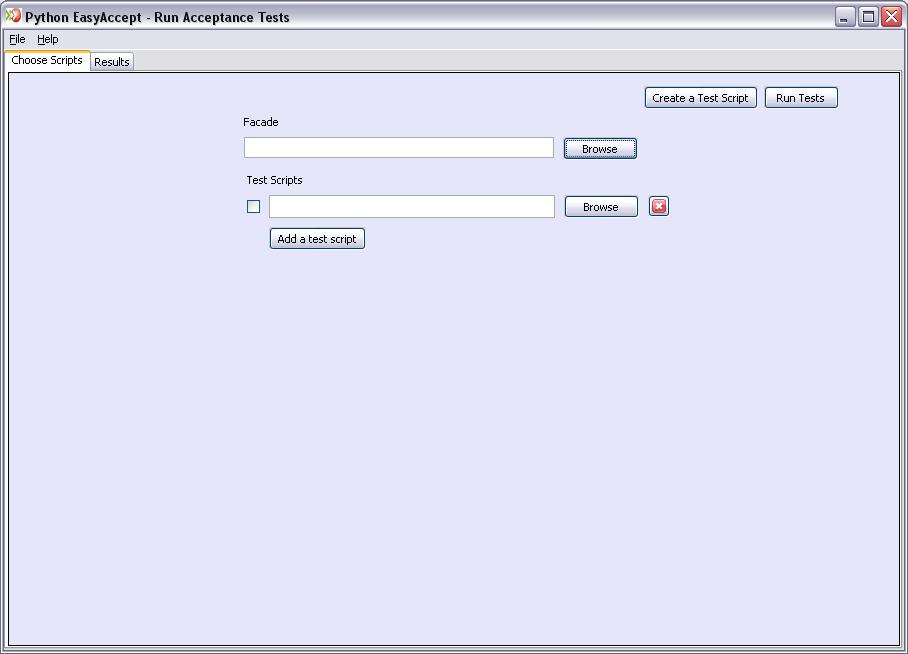
Task: Switch to the Results tab
Action: pos(112,62)
